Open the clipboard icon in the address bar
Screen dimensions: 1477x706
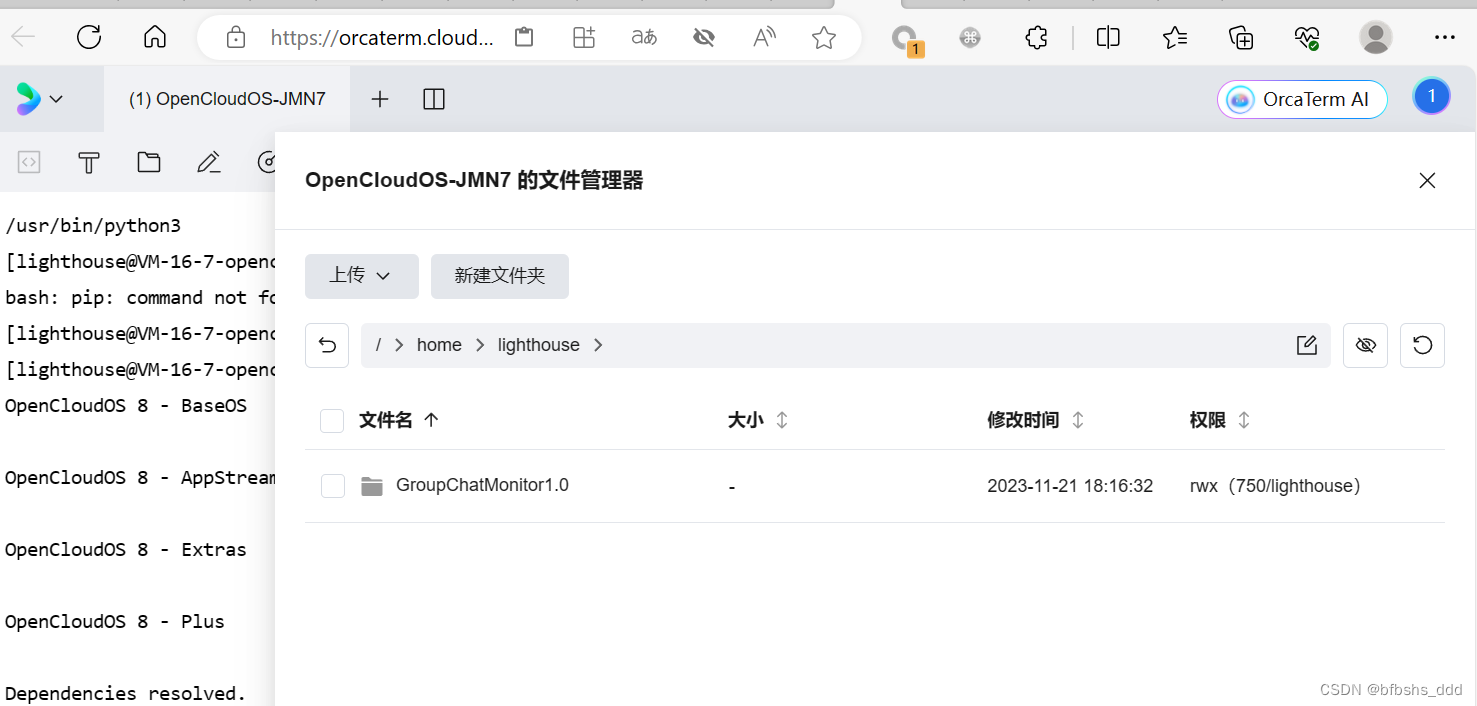524,38
